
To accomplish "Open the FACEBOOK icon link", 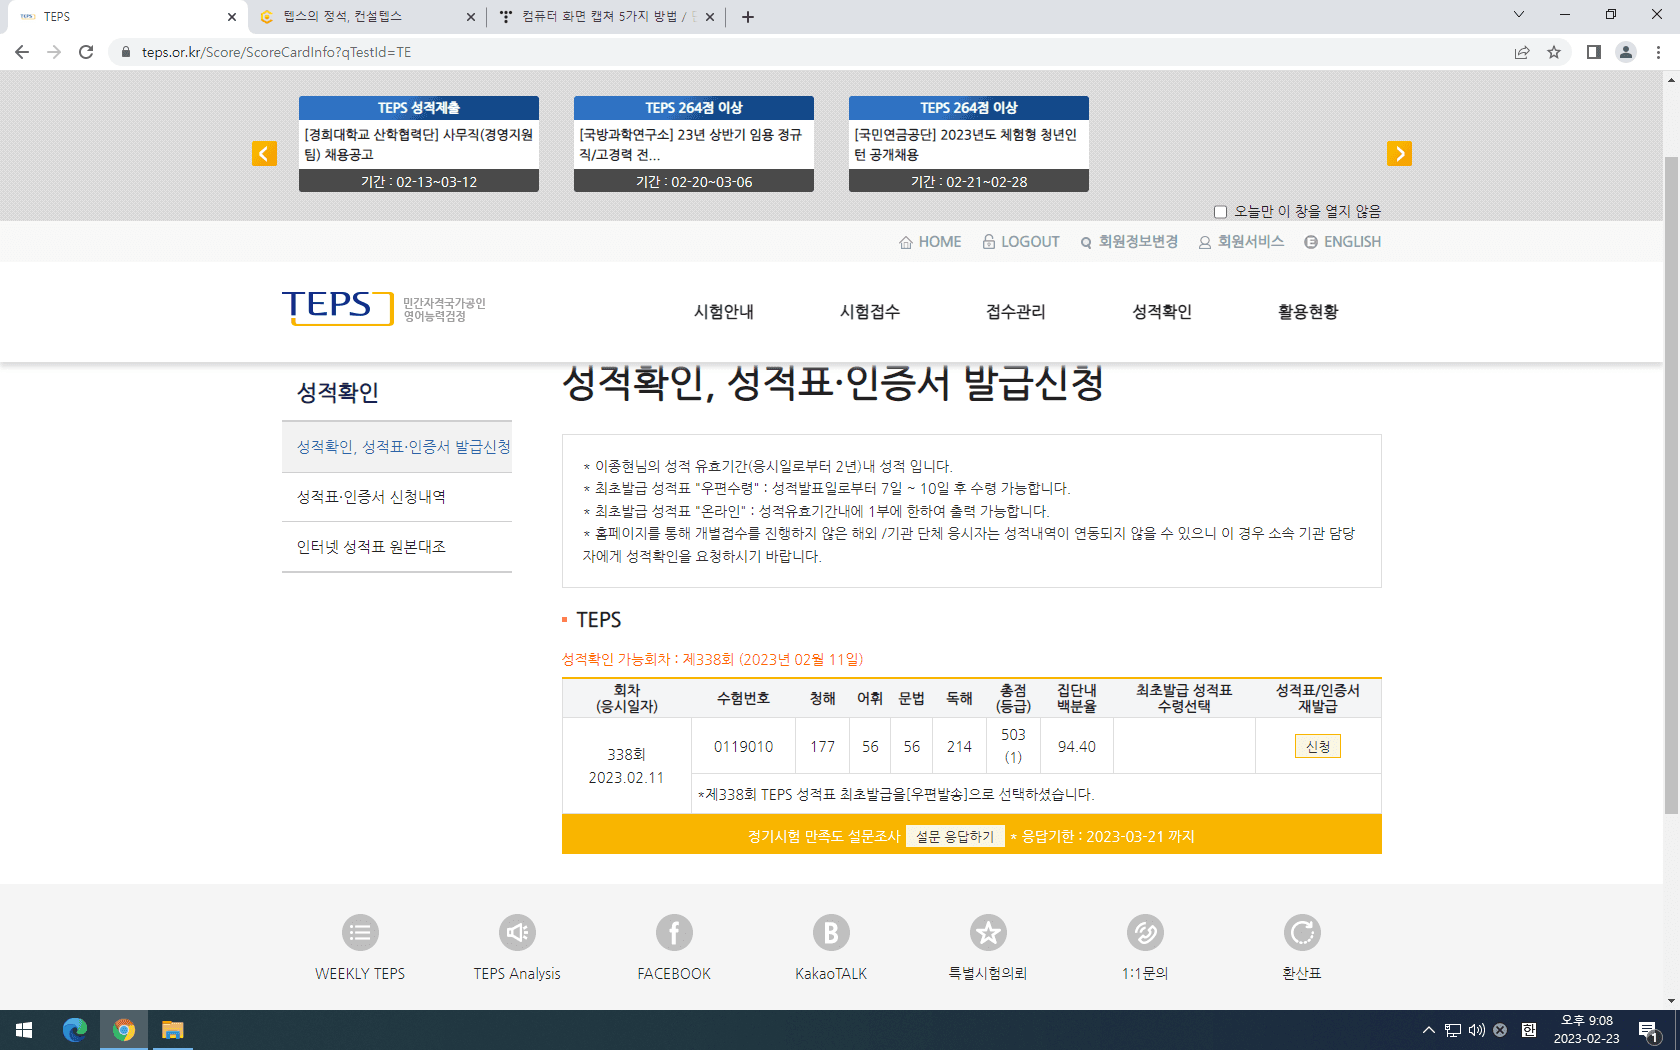I will 674,933.
